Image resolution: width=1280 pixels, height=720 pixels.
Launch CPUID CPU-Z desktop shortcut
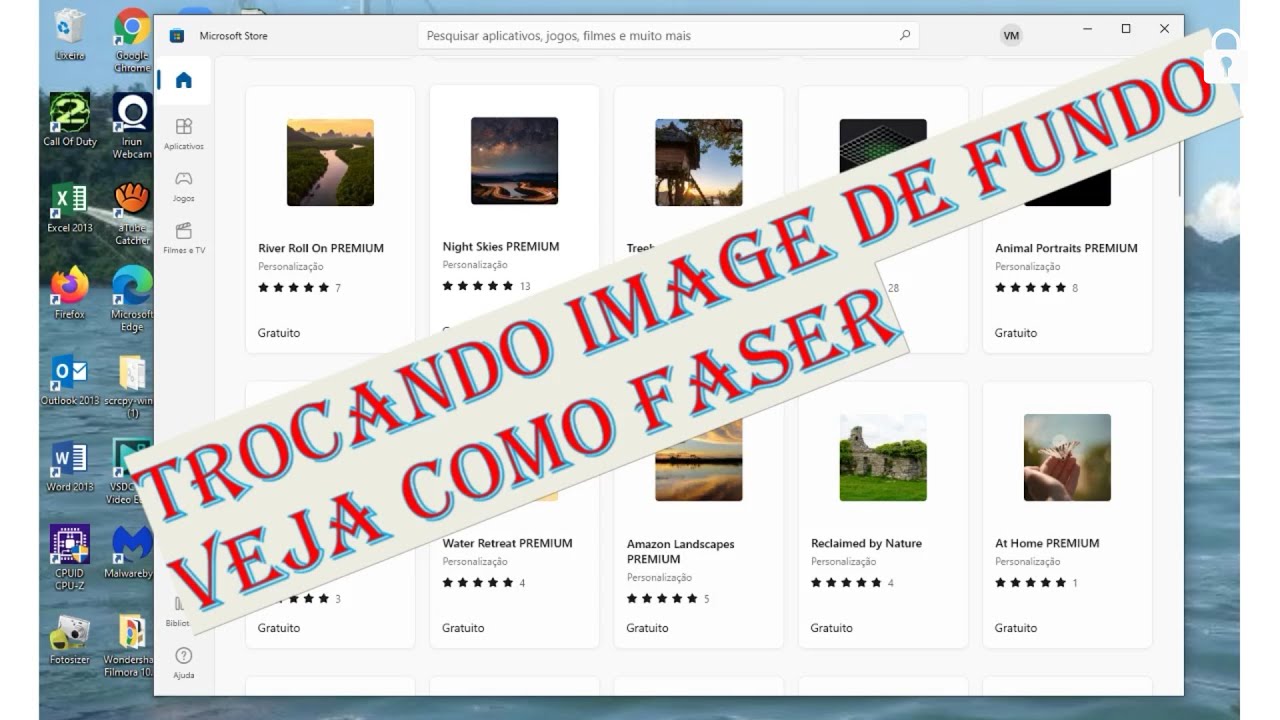(70, 559)
